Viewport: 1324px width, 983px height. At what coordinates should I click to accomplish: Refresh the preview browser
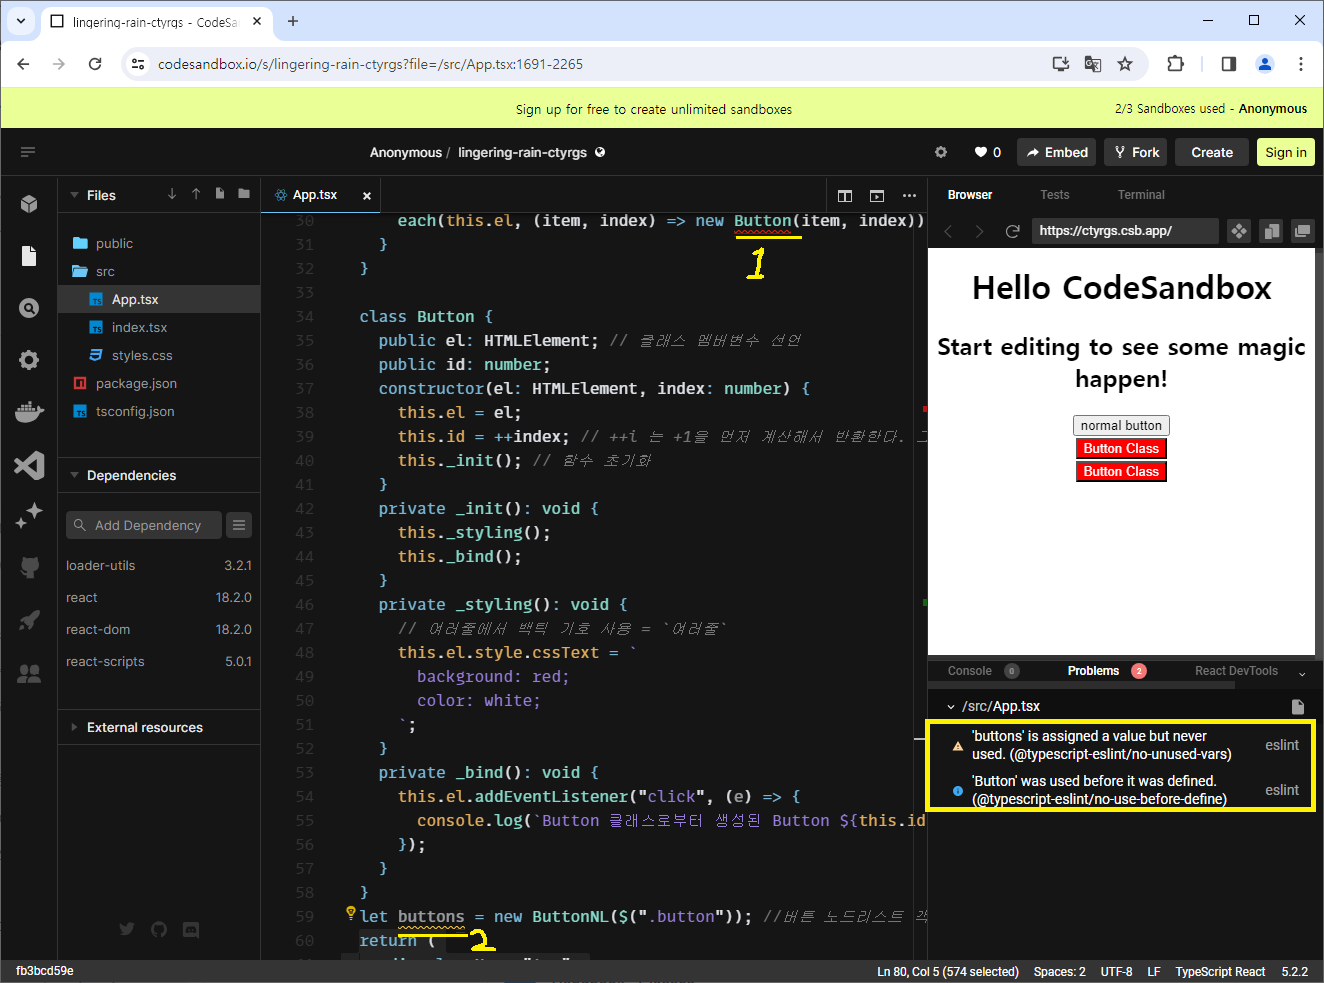coord(1012,231)
